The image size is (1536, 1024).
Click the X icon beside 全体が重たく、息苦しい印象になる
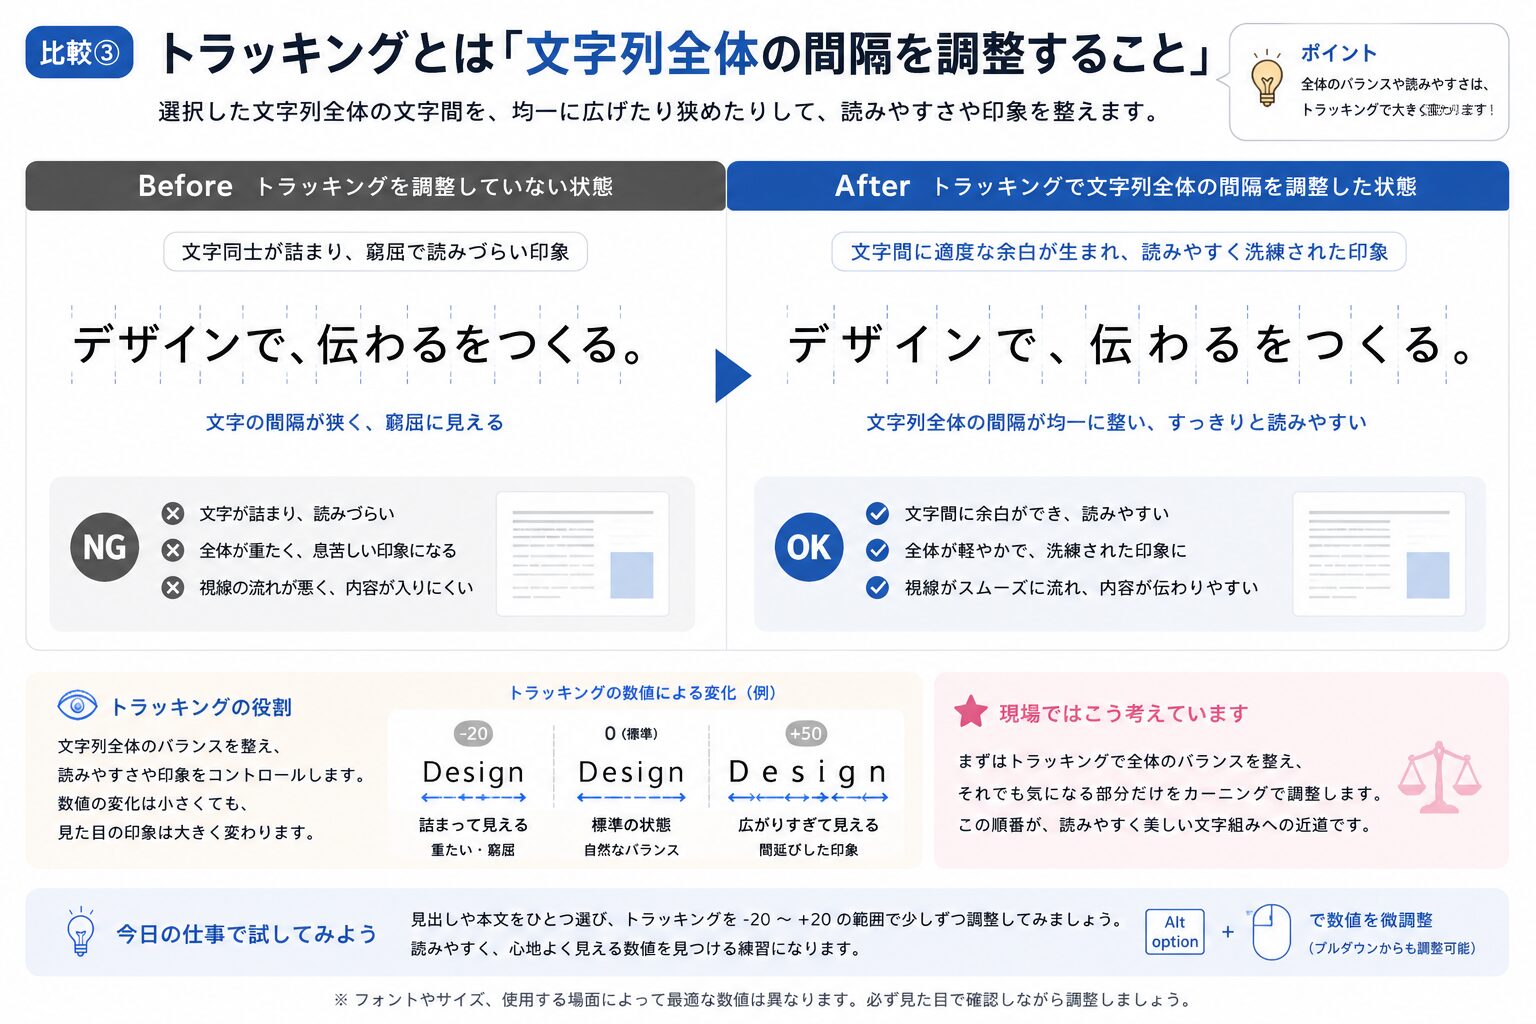pos(173,550)
